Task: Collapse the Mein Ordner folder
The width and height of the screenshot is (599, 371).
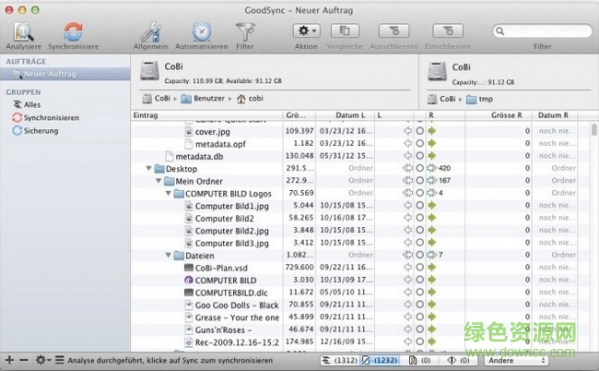Action: [x=159, y=181]
